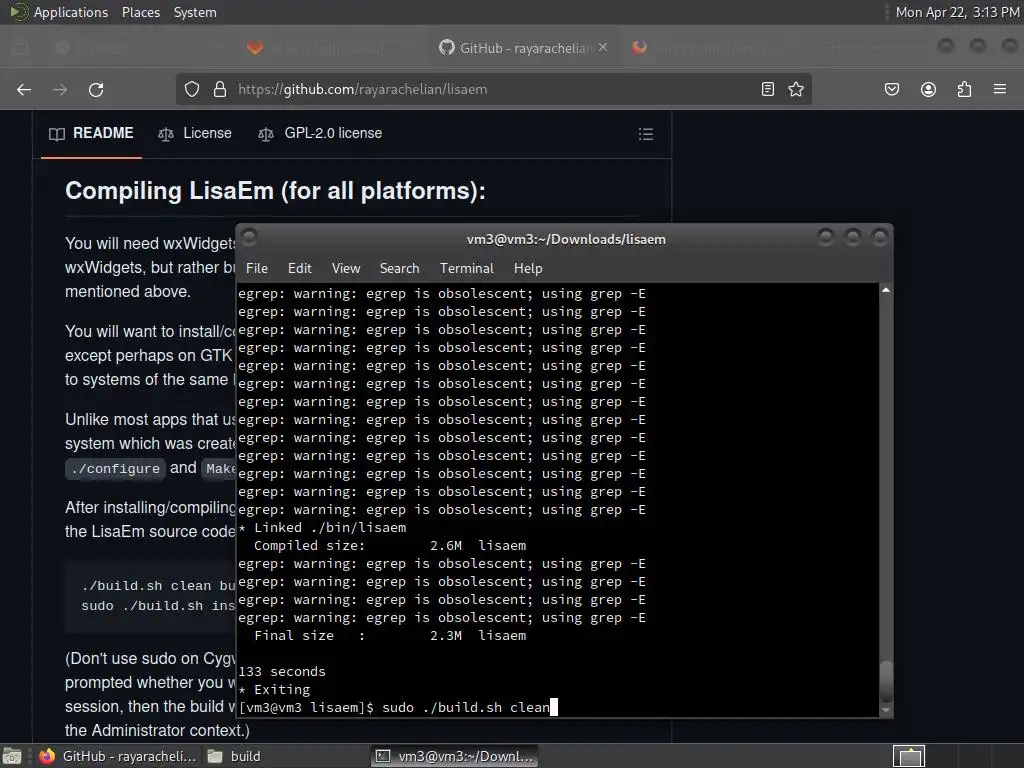Open the Pocket save icon
This screenshot has height=768, width=1024.
891,89
